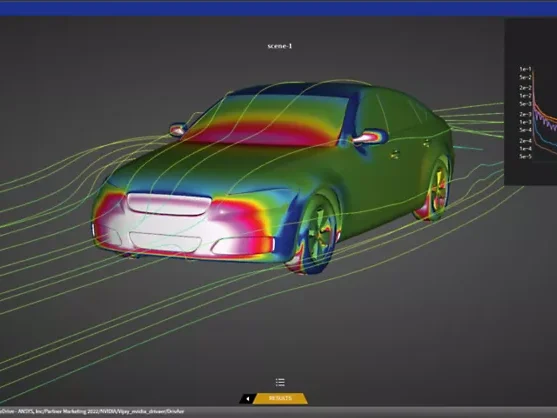Select the side mirror left of windshield
Screen dimensions: 557x418
(178, 129)
